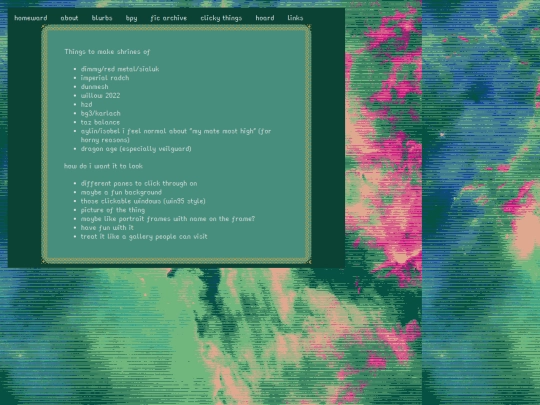The image size is (540, 405).
Task: Click 'different panes to click through on'
Action: click(x=139, y=184)
